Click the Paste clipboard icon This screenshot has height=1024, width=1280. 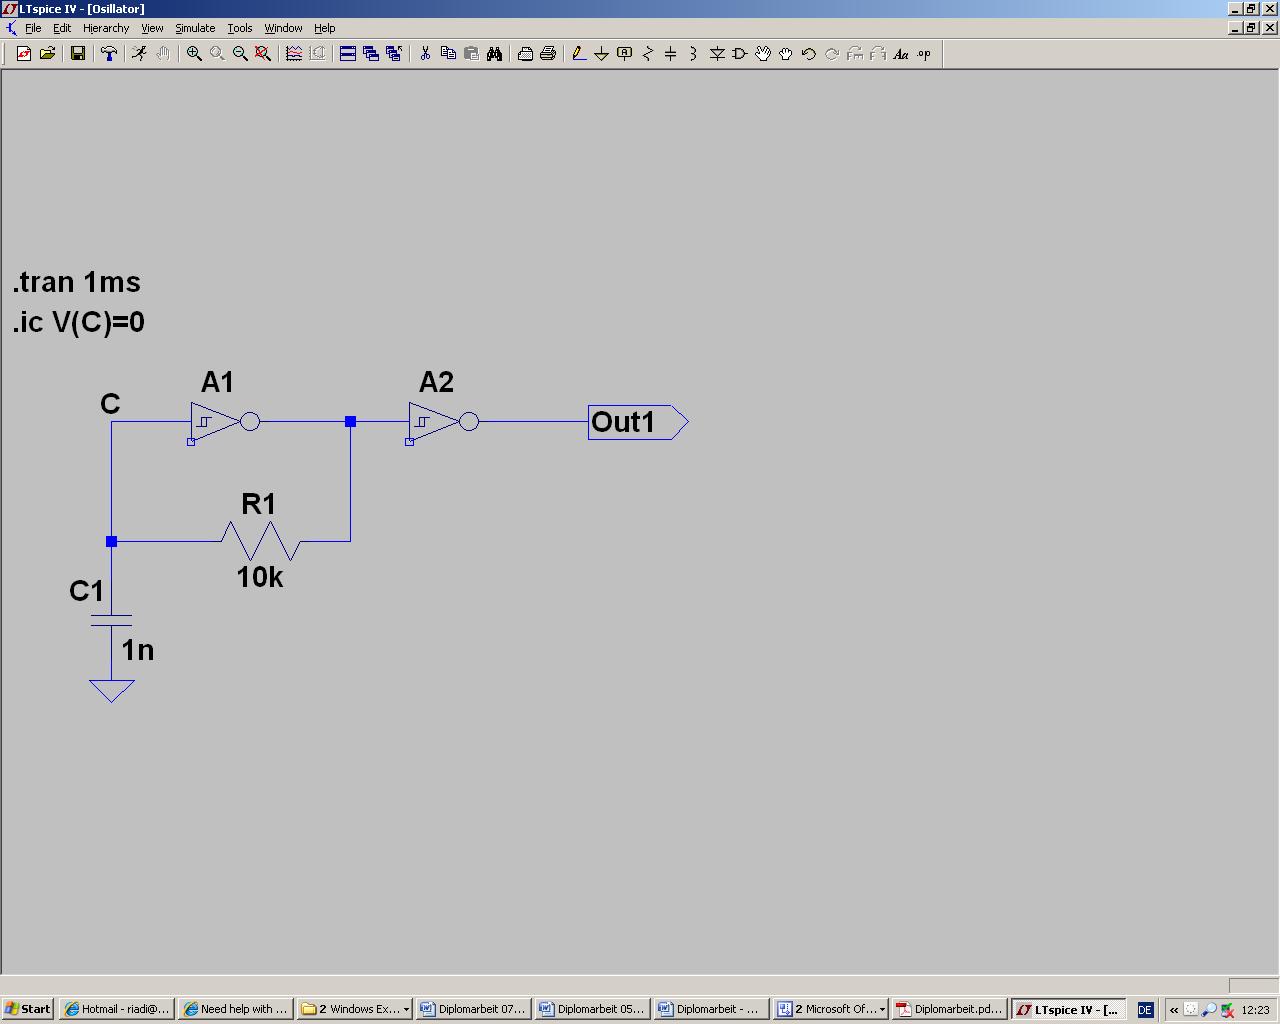(471, 54)
